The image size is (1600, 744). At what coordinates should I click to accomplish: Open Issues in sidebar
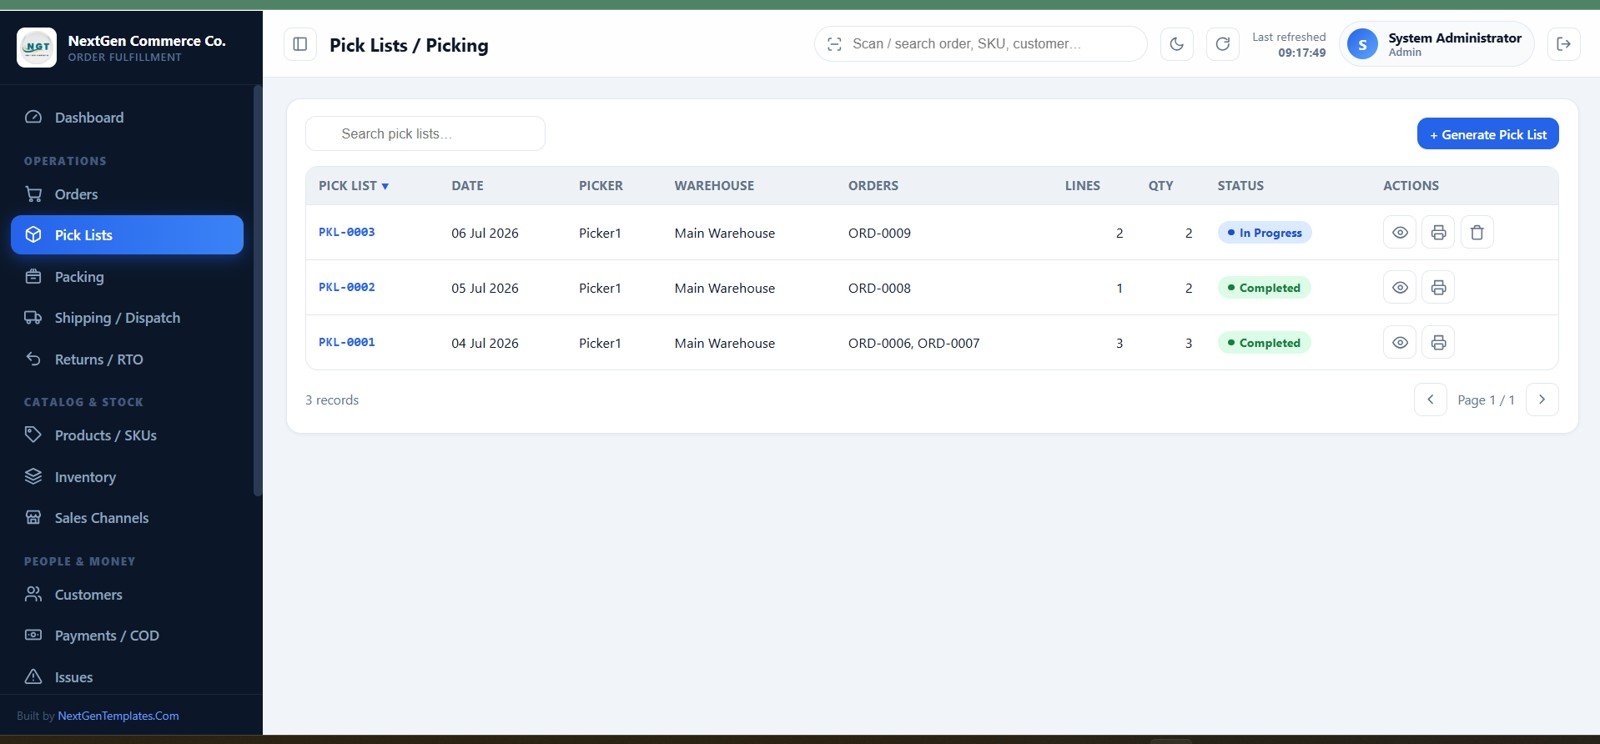point(127,677)
